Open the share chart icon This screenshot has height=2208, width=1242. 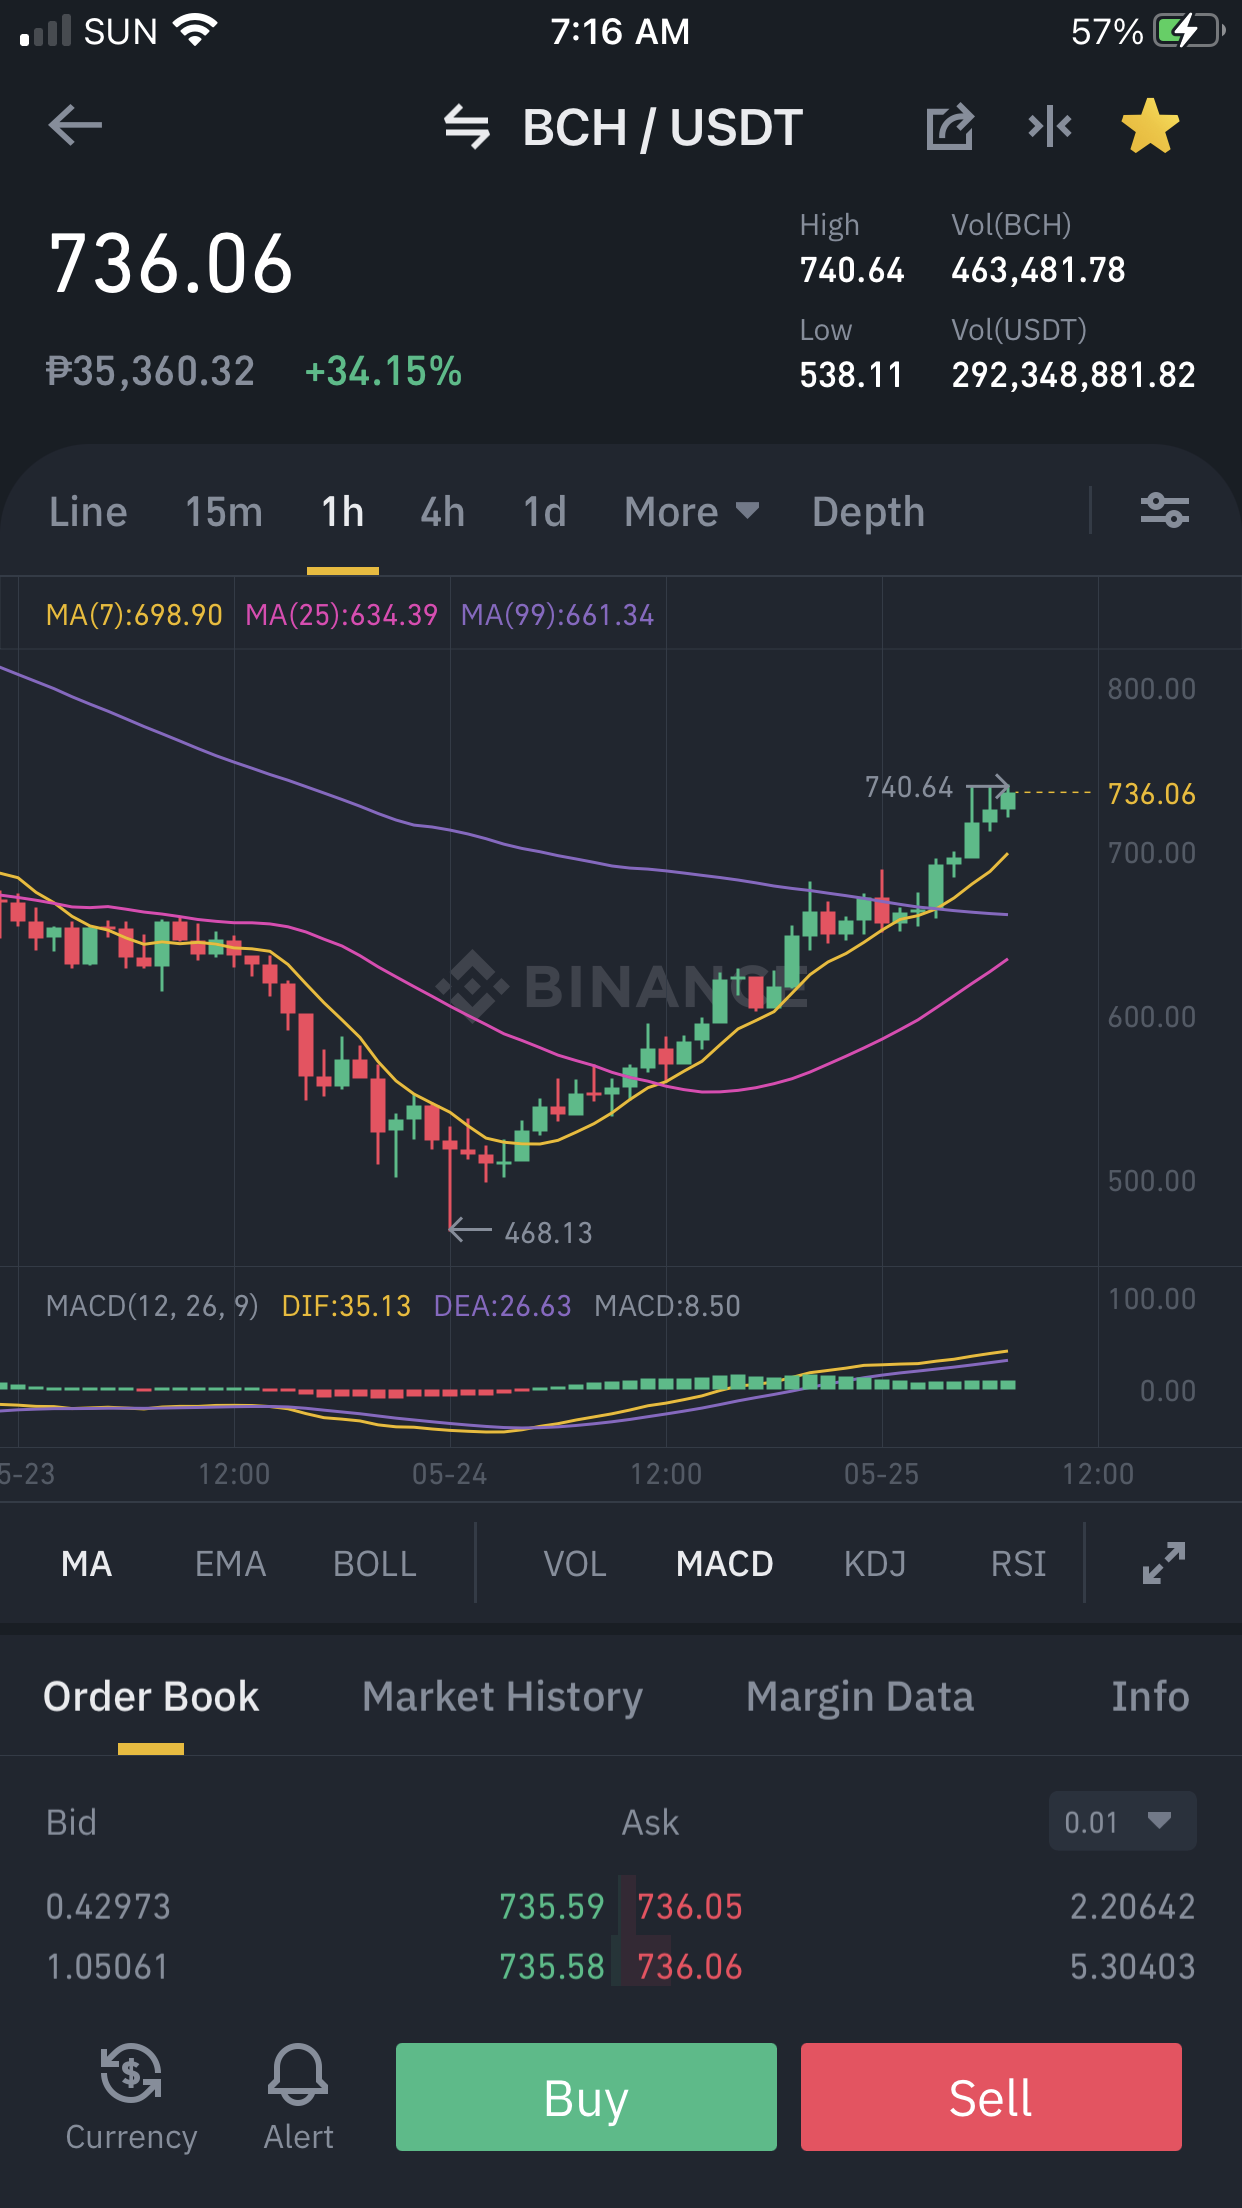point(949,127)
